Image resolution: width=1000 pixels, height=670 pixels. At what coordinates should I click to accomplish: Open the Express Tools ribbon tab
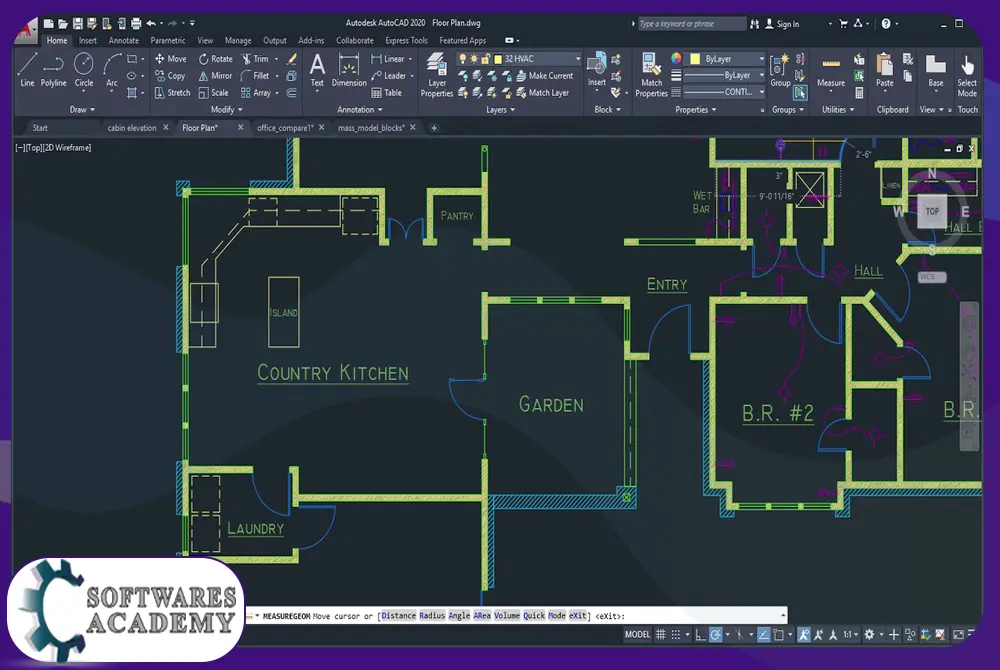point(406,40)
